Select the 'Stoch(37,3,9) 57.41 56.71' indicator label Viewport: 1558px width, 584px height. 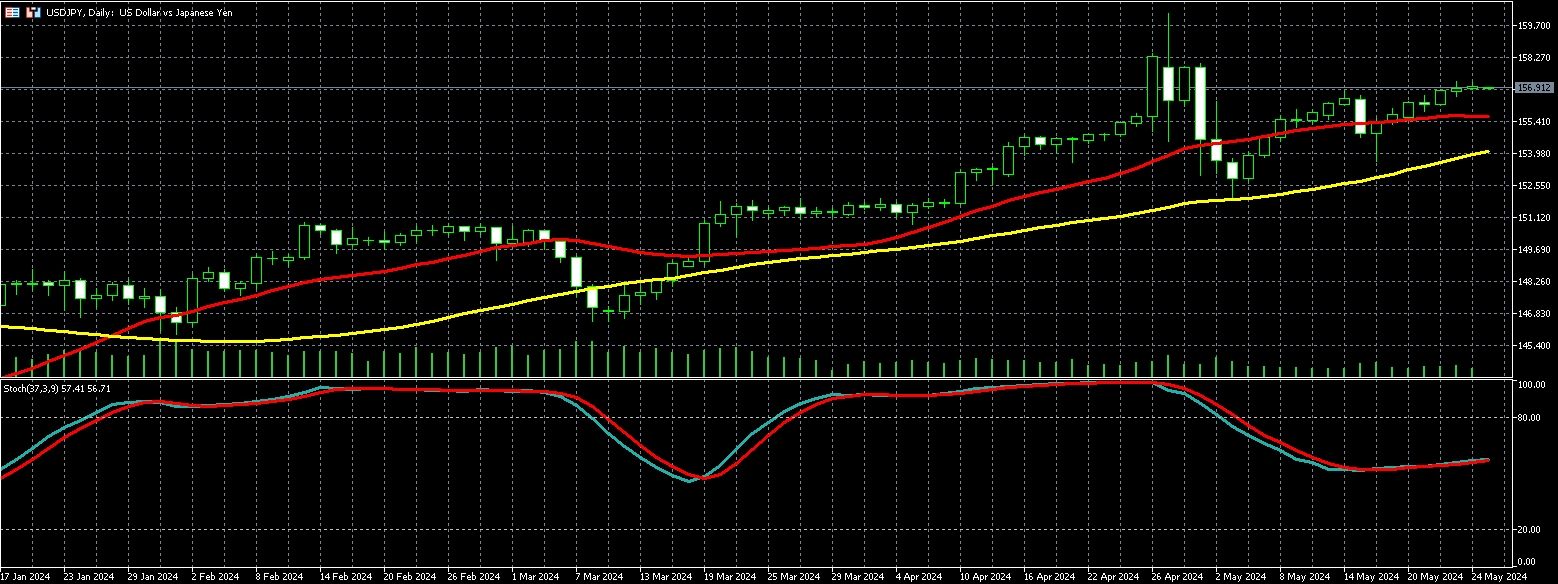(x=58, y=387)
